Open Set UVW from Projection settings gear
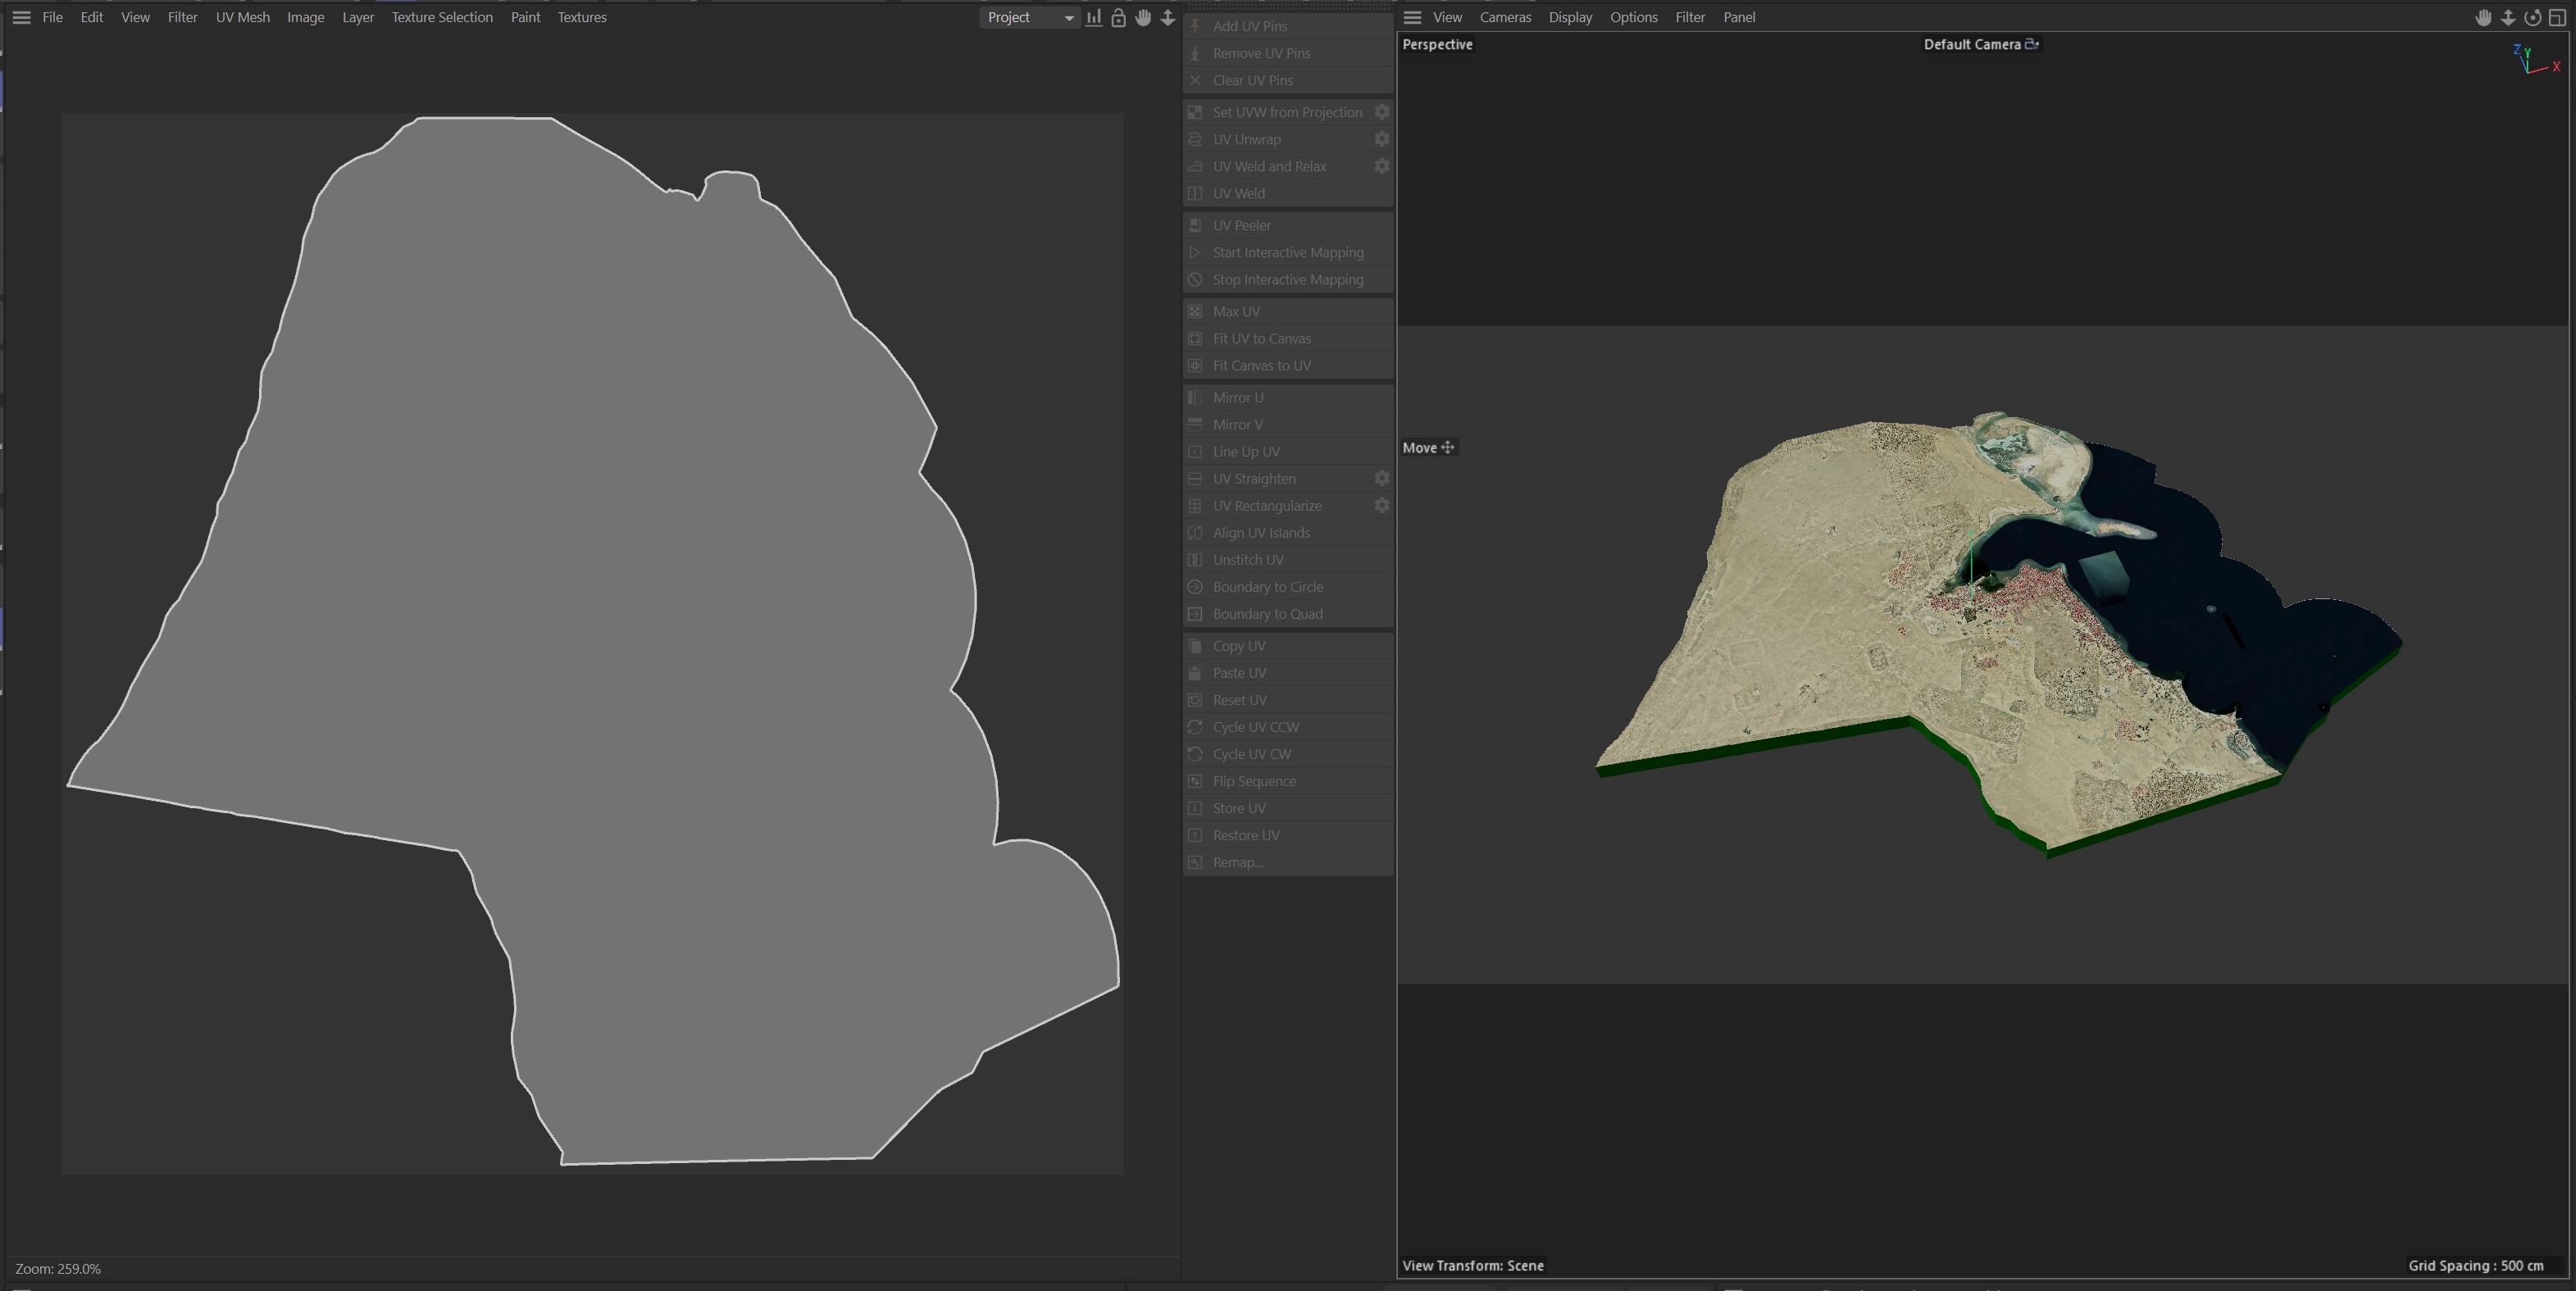The width and height of the screenshot is (2576, 1291). (x=1381, y=112)
